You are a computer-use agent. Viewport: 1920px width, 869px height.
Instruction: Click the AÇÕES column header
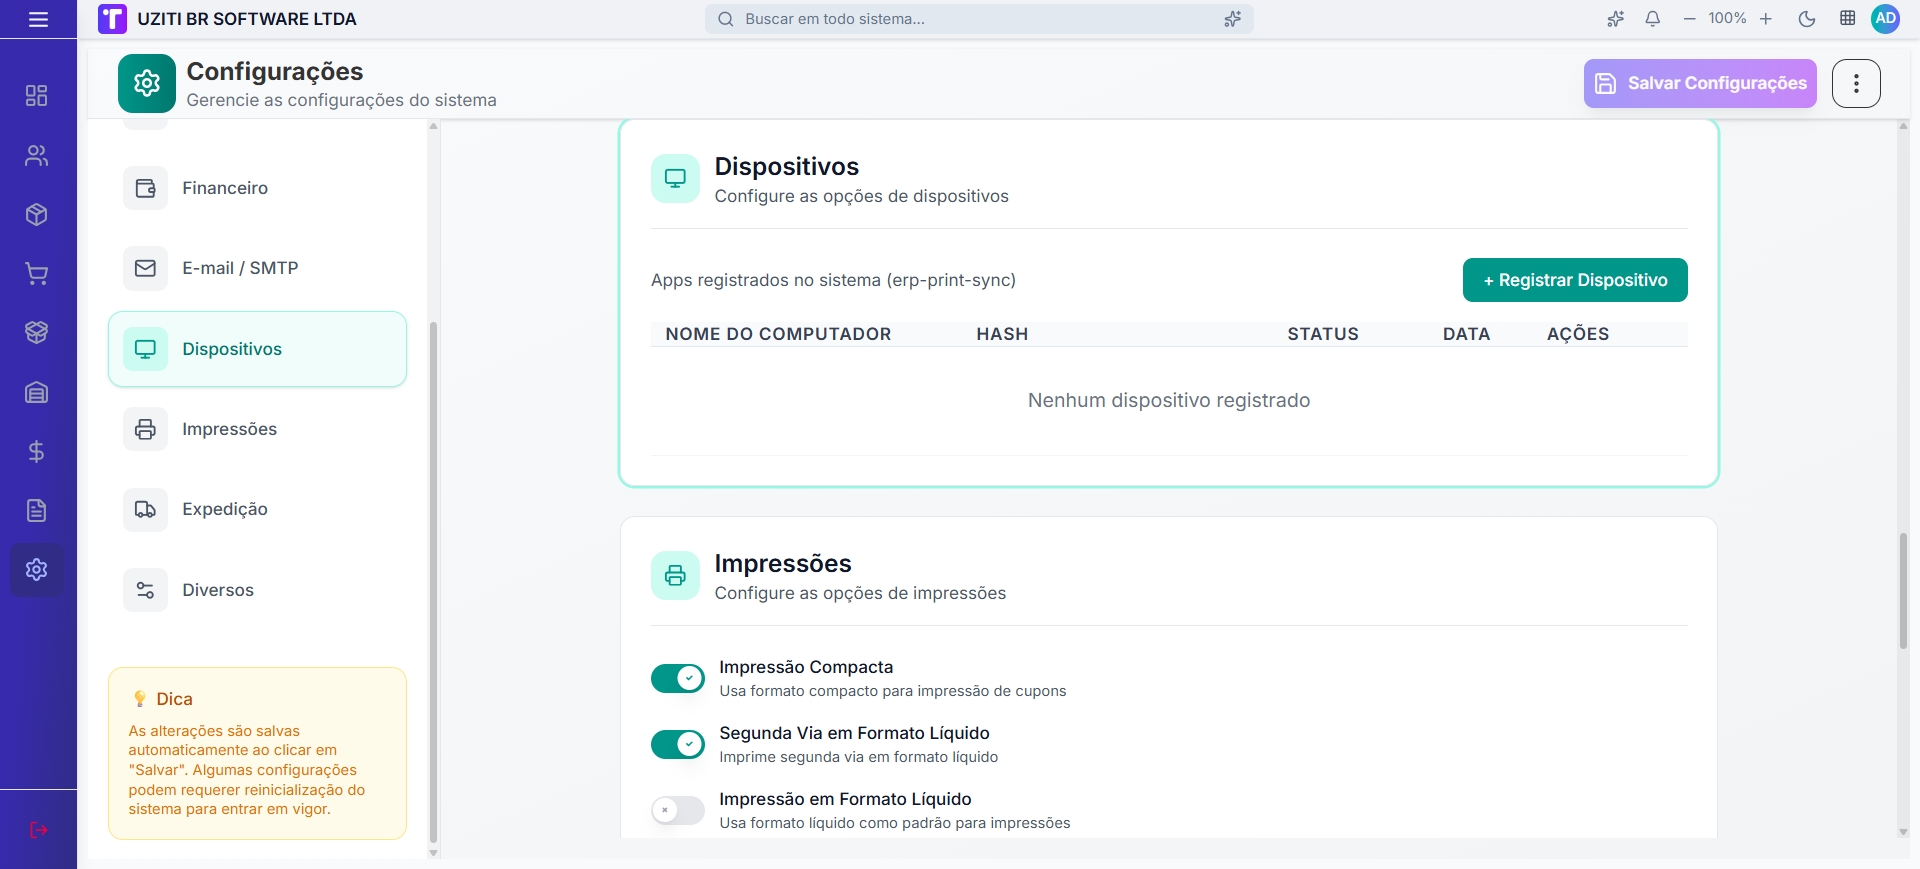1578,334
